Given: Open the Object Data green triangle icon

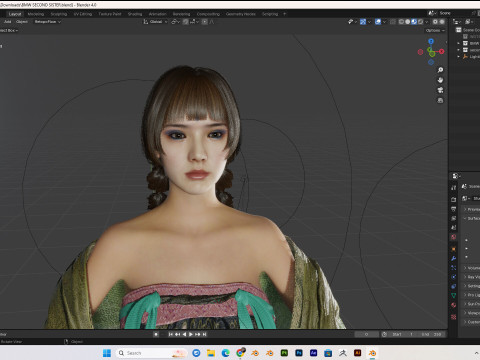Looking at the screenshot, I should tap(454, 296).
